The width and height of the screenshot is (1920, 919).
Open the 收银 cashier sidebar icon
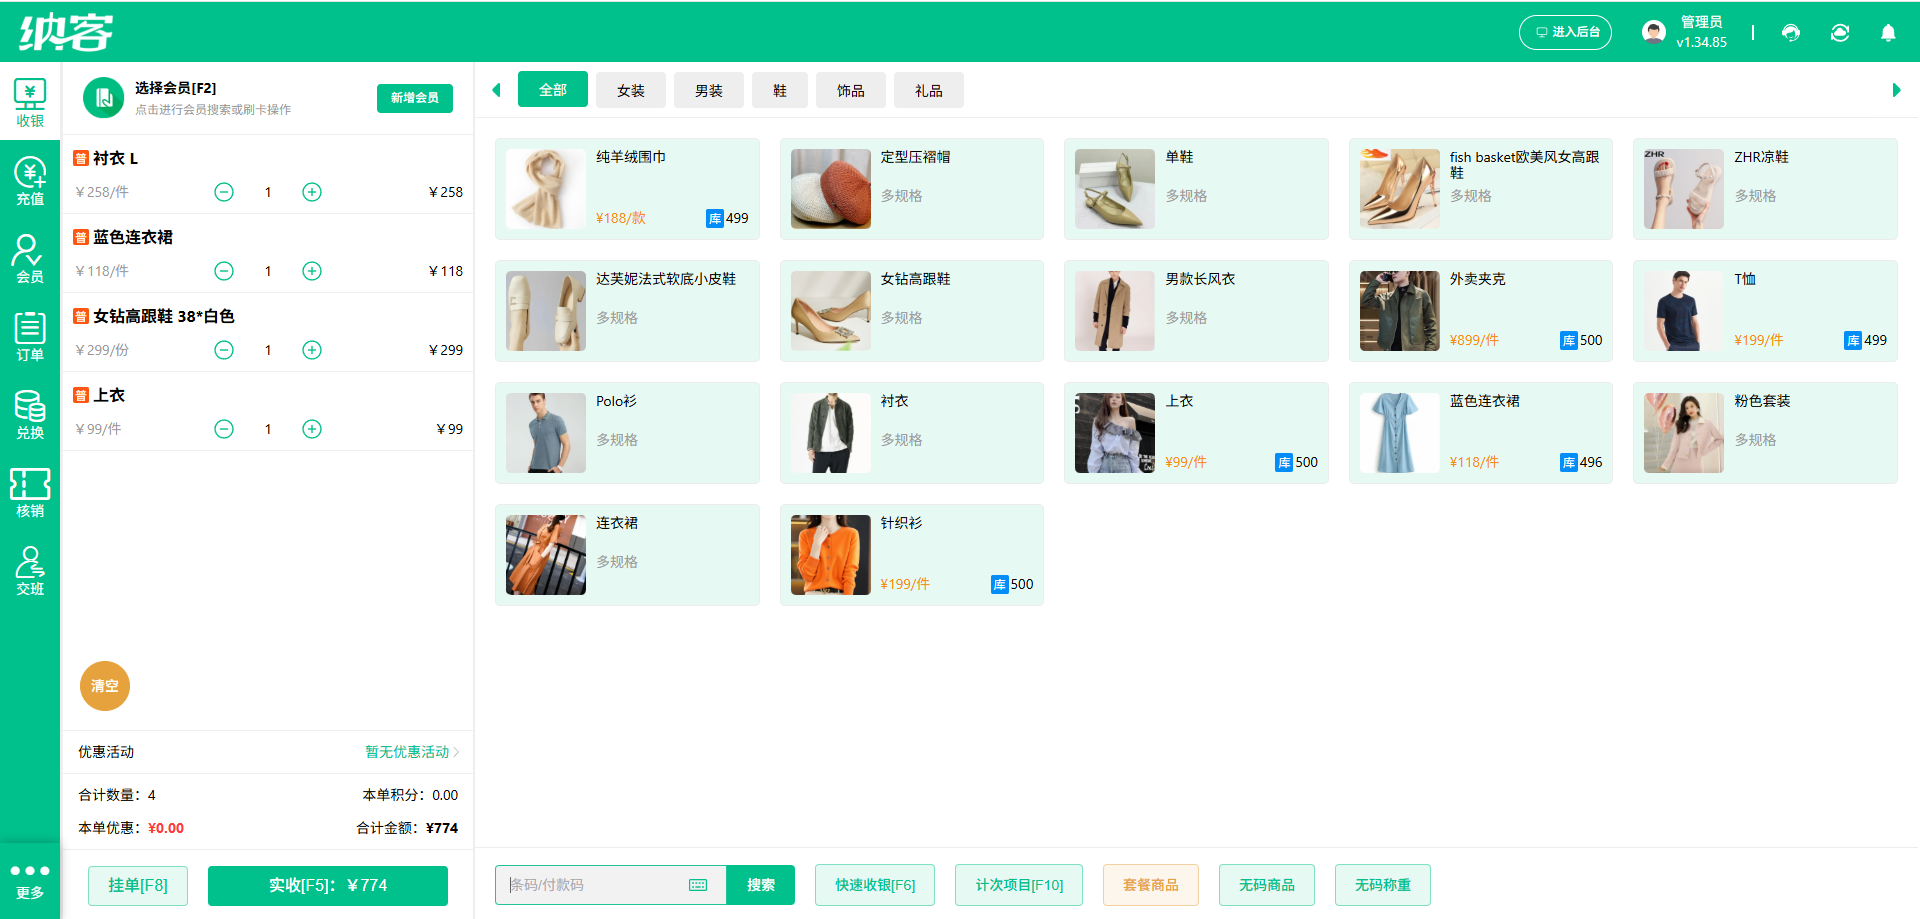[x=30, y=103]
